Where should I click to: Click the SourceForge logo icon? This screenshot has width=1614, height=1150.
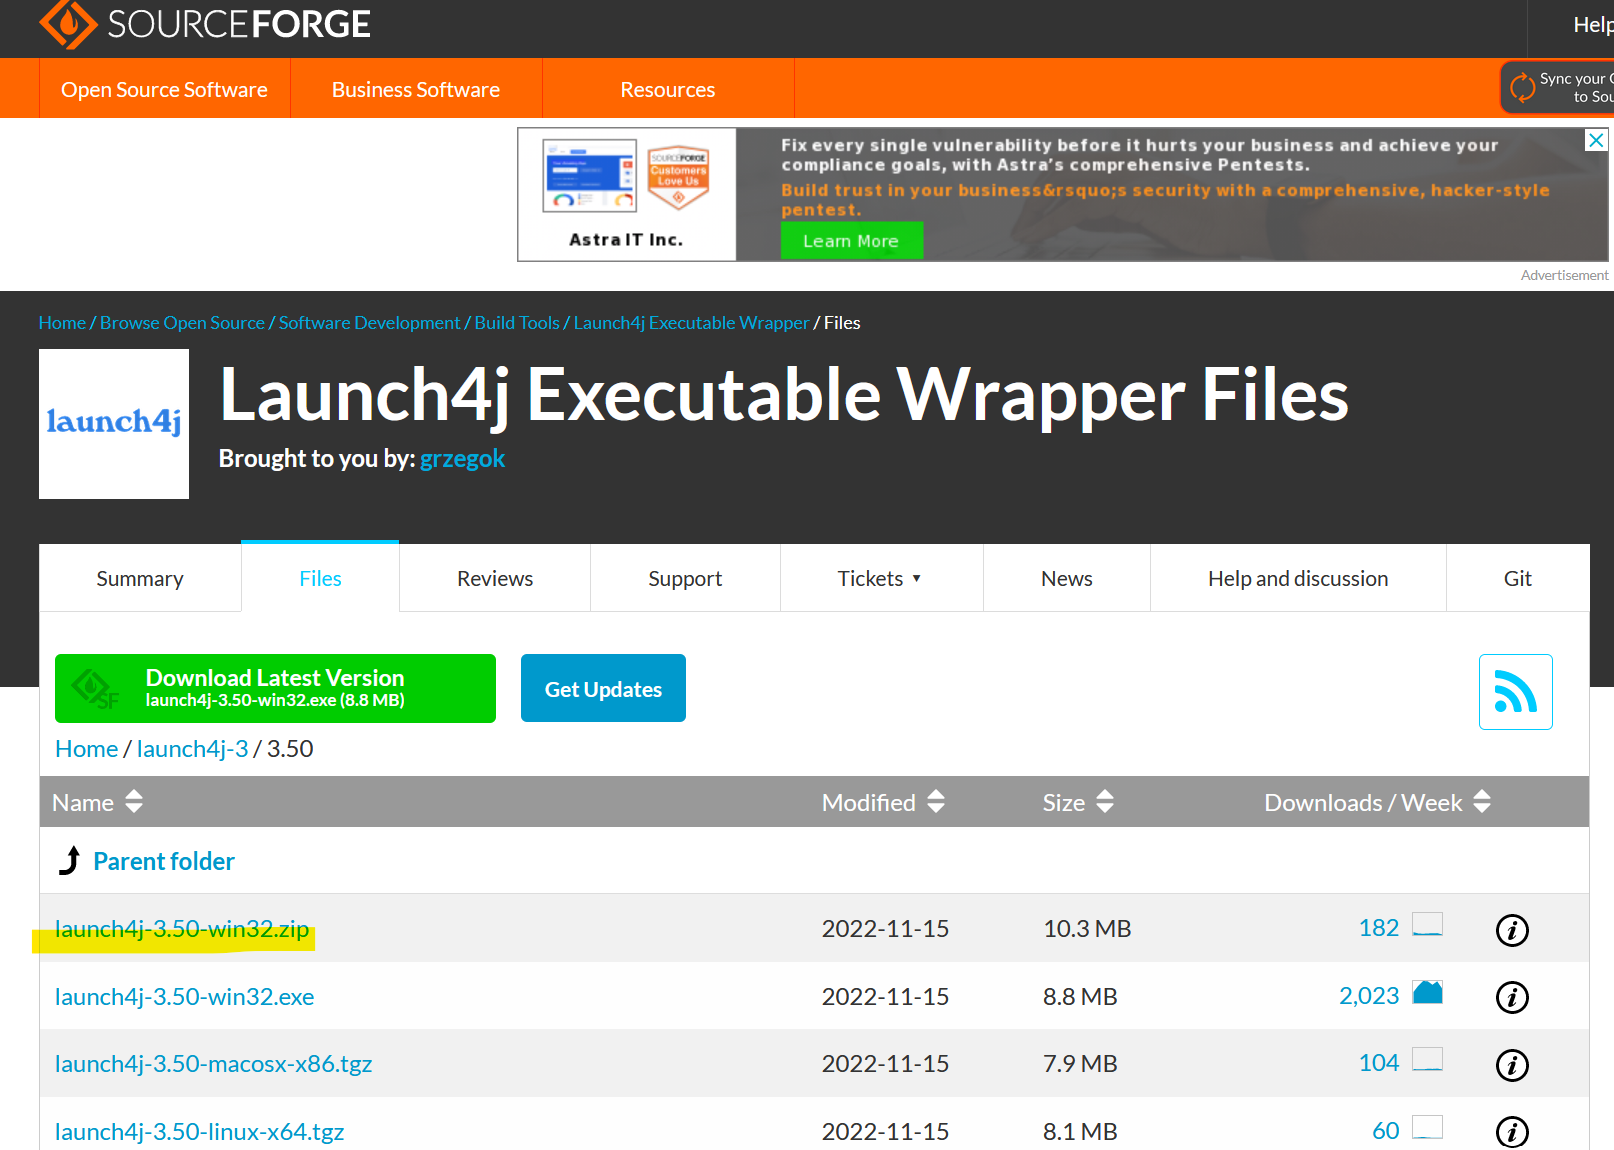[x=68, y=23]
